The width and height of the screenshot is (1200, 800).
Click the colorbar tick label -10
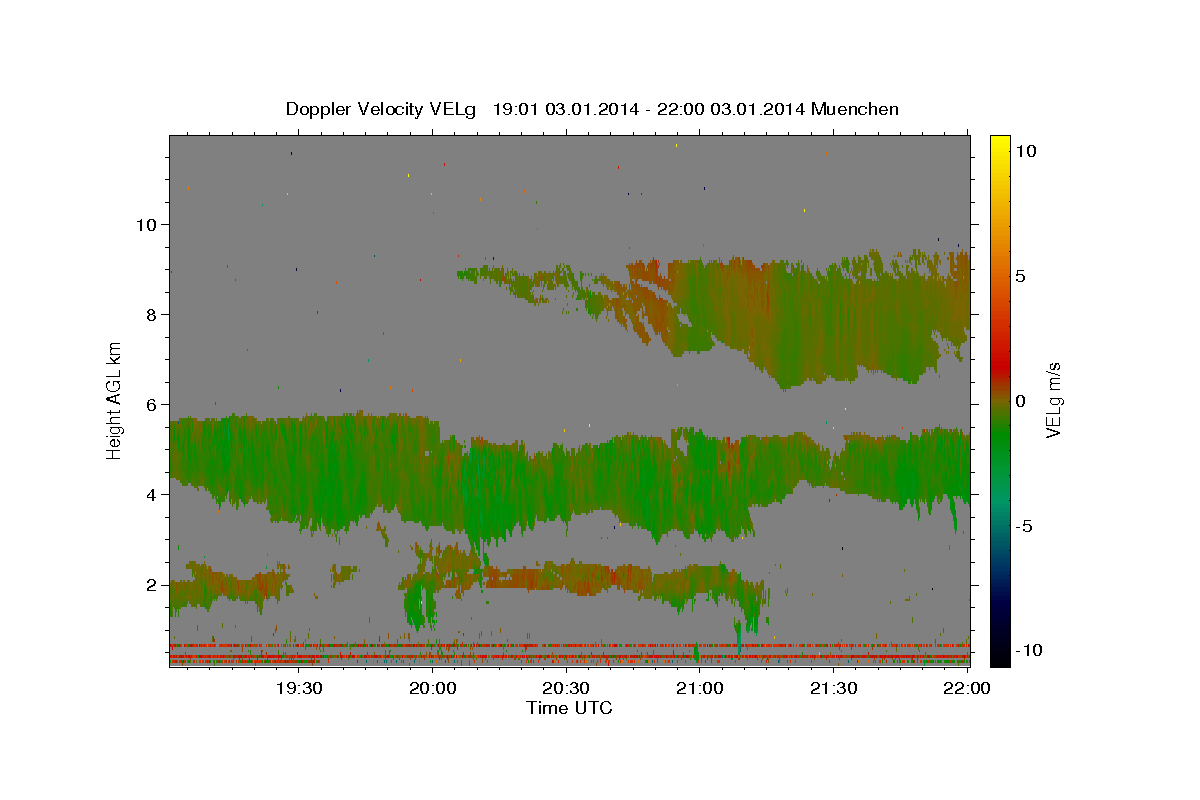(x=1028, y=651)
